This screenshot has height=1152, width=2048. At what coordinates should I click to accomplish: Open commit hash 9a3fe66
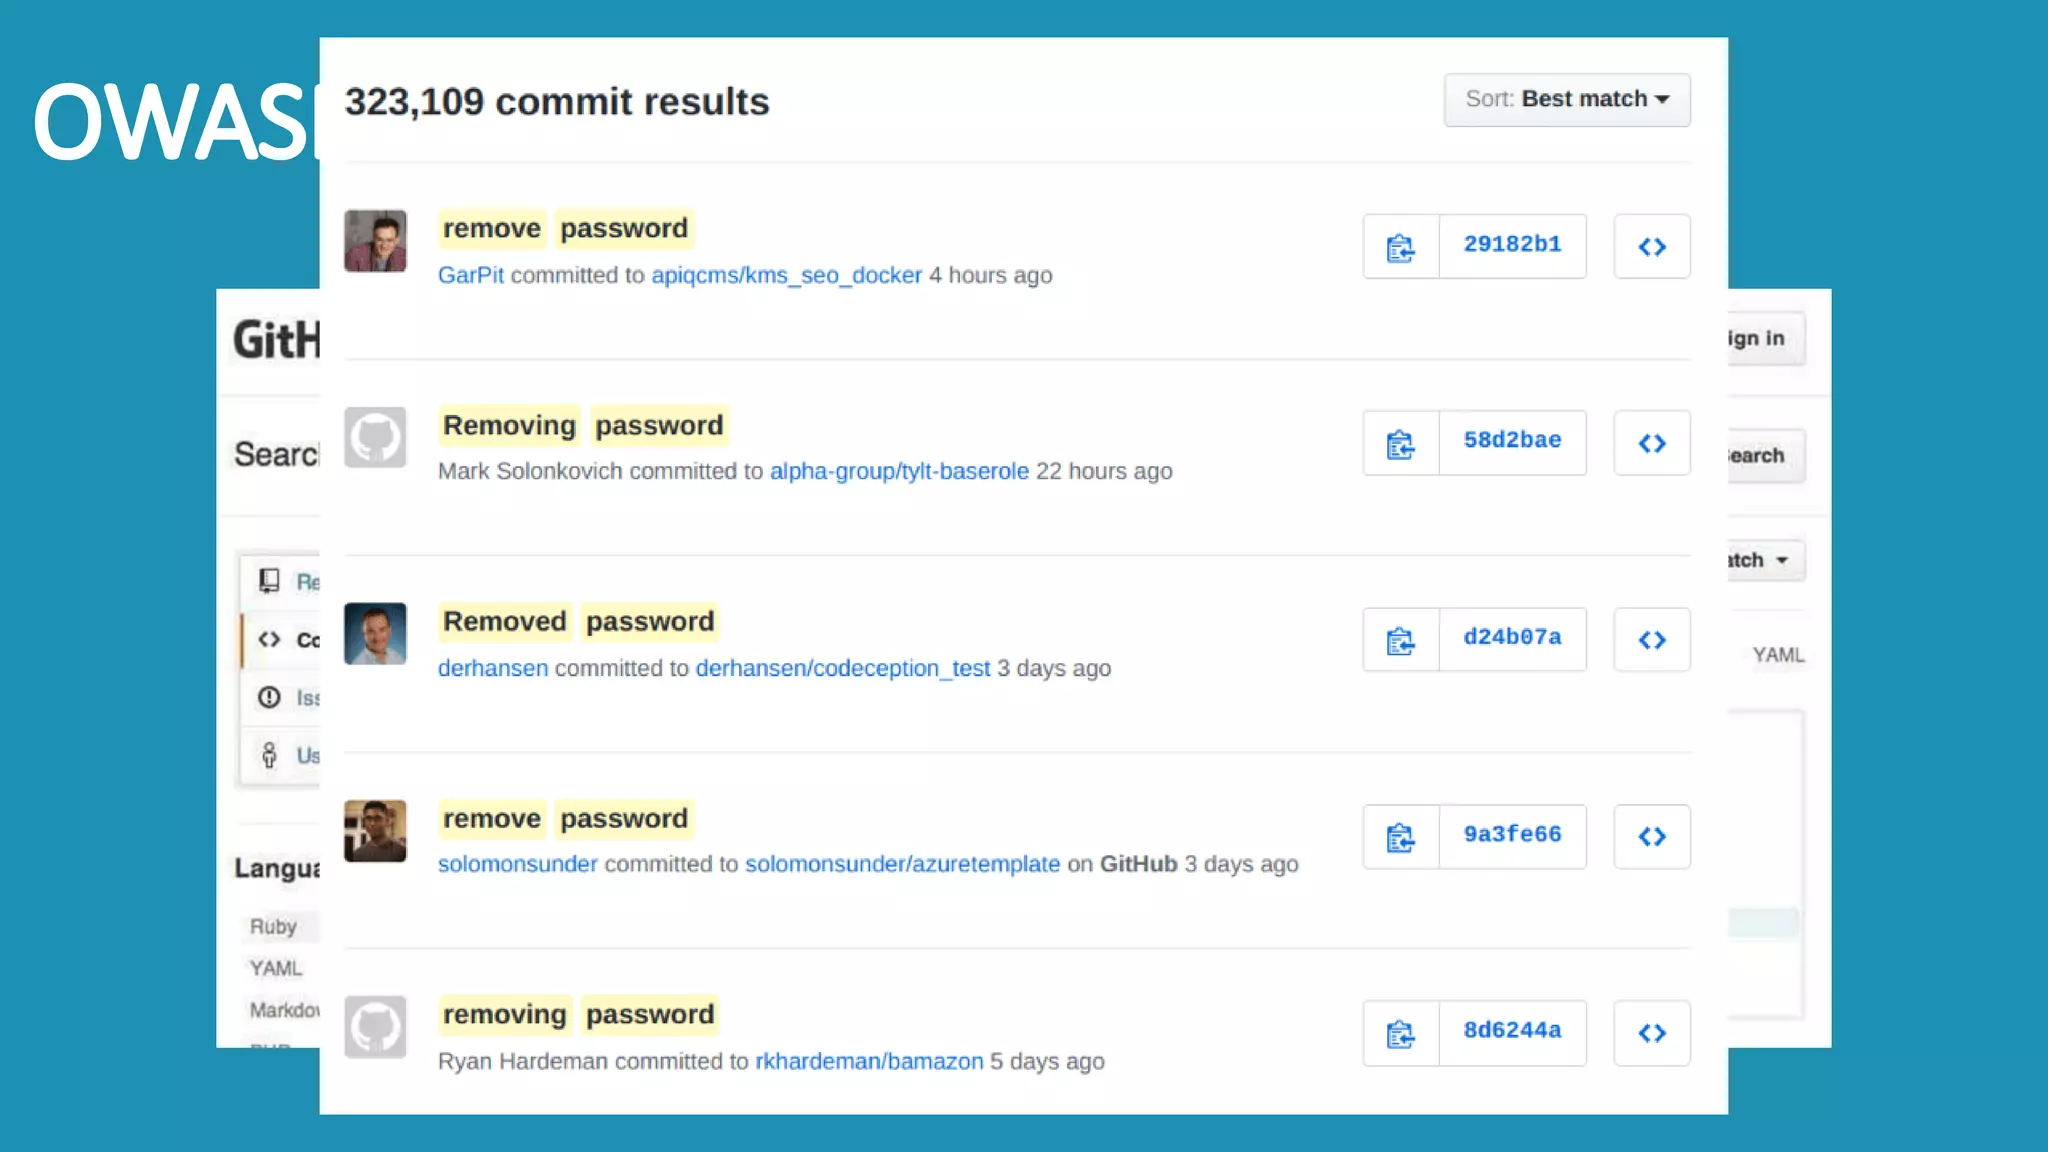point(1512,834)
